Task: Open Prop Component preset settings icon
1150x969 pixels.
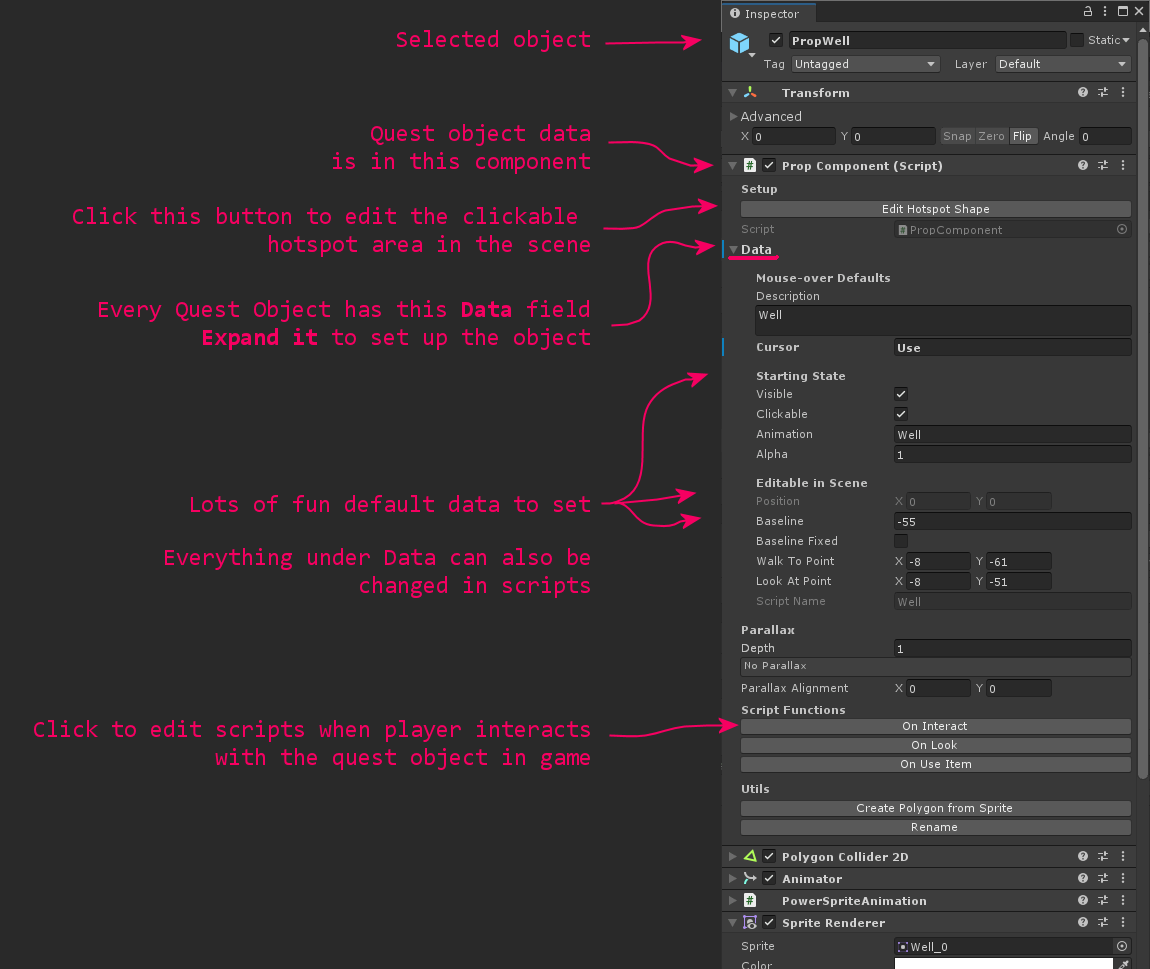Action: [x=1103, y=166]
